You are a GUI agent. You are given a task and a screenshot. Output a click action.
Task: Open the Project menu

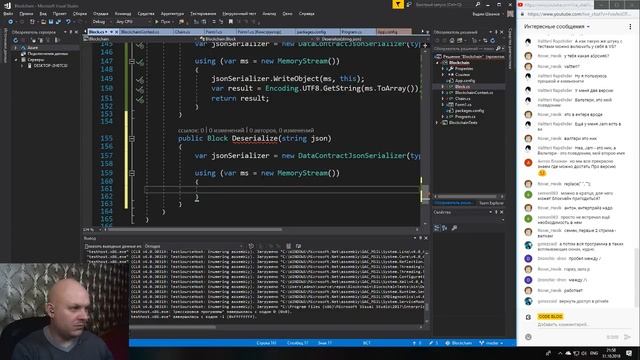[x=59, y=14]
